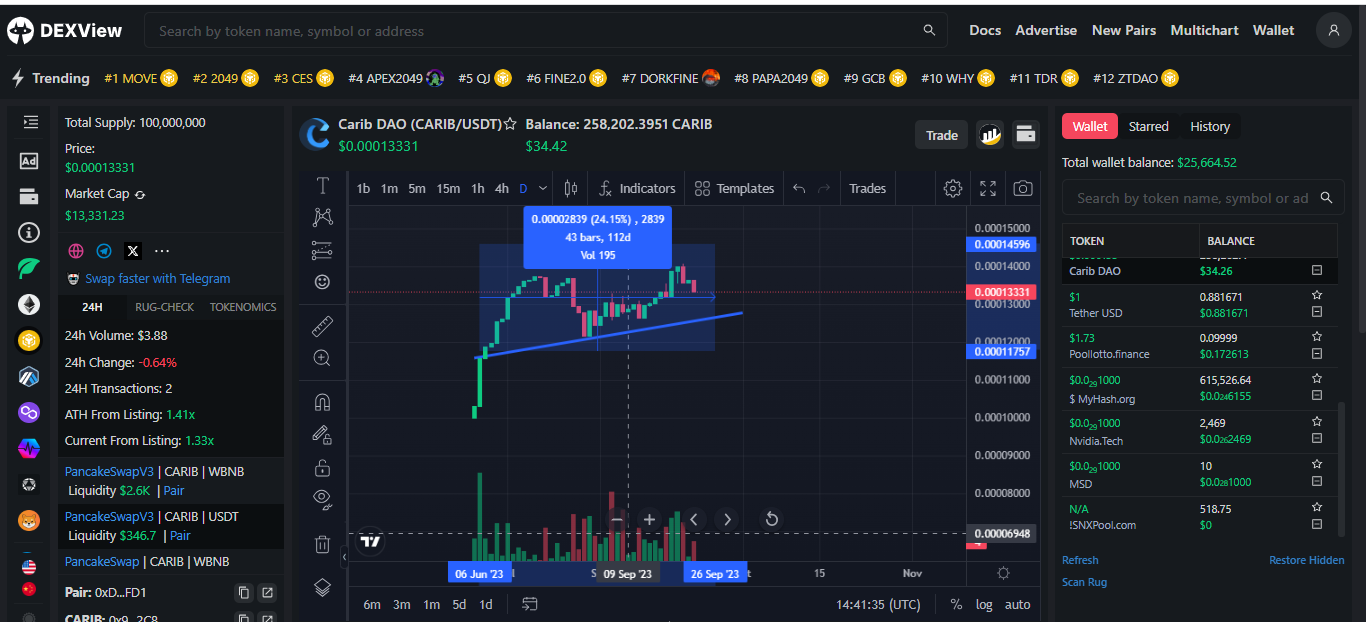Reset chart view arrow
This screenshot has height=622, width=1366.
click(772, 519)
